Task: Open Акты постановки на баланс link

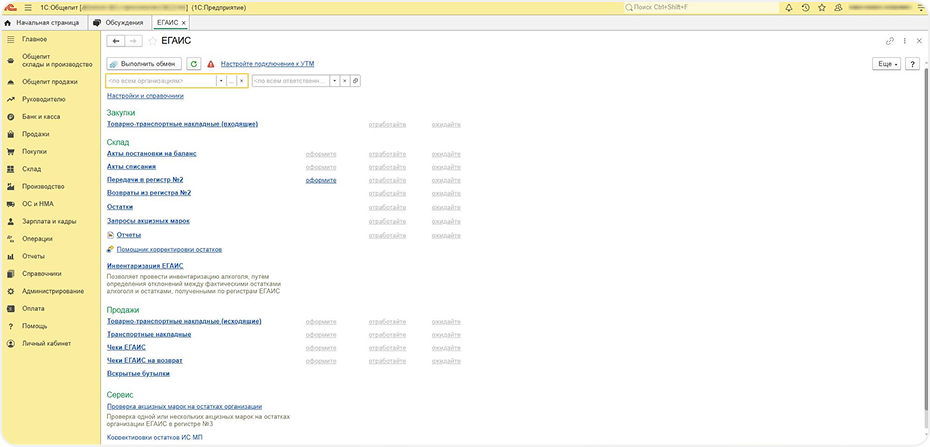Action: 152,154
